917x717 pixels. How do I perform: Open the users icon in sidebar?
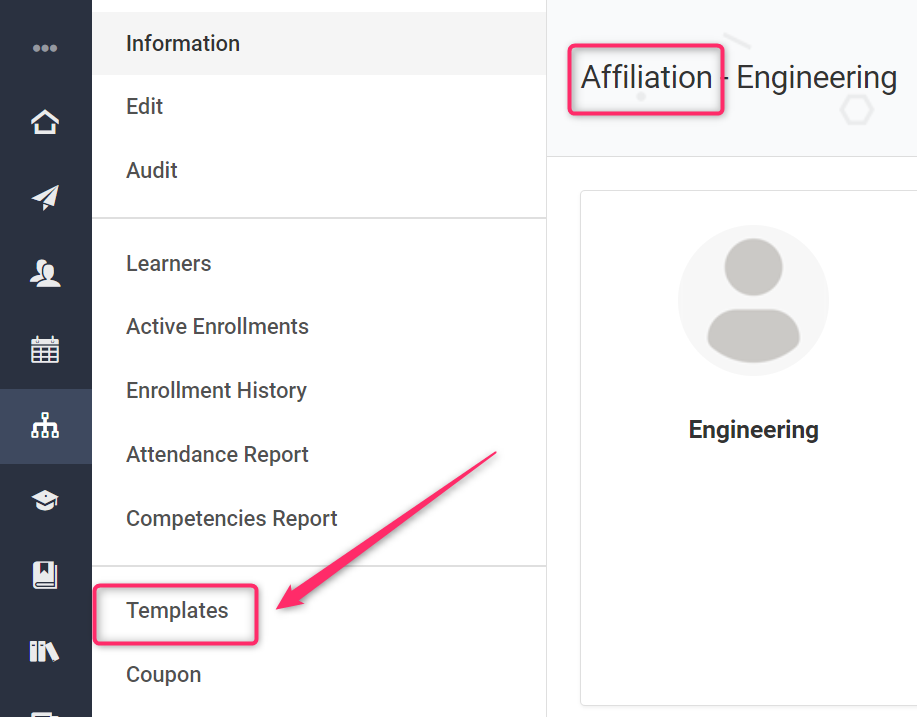click(x=45, y=273)
